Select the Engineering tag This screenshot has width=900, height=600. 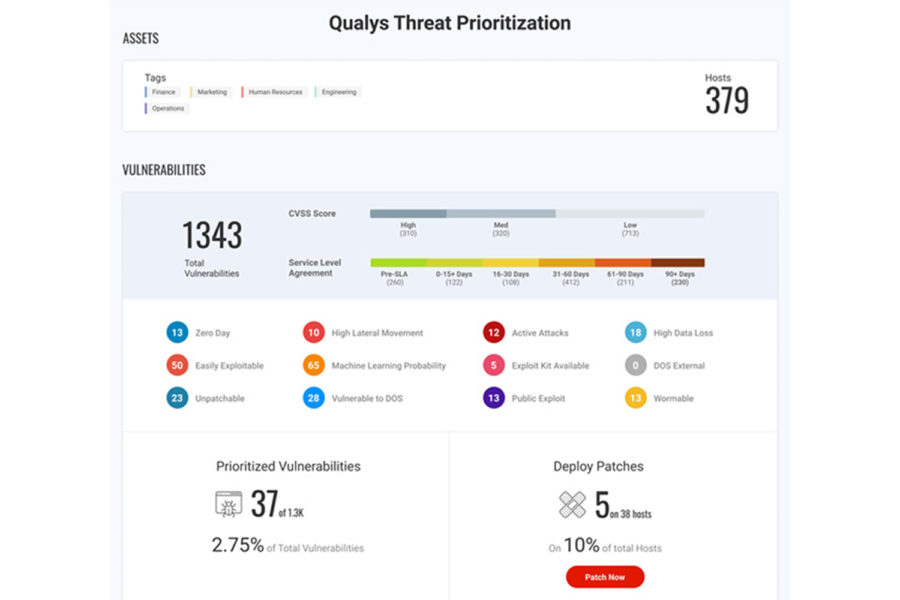(338, 92)
